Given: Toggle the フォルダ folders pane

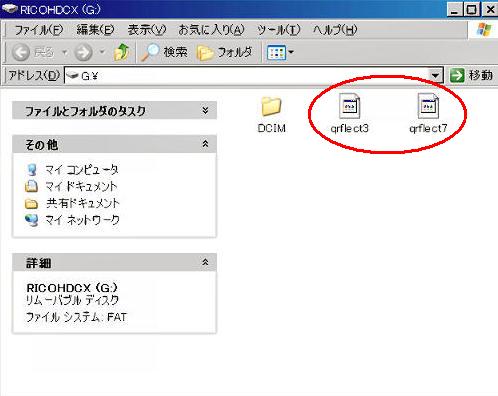Looking at the screenshot, I should point(224,52).
